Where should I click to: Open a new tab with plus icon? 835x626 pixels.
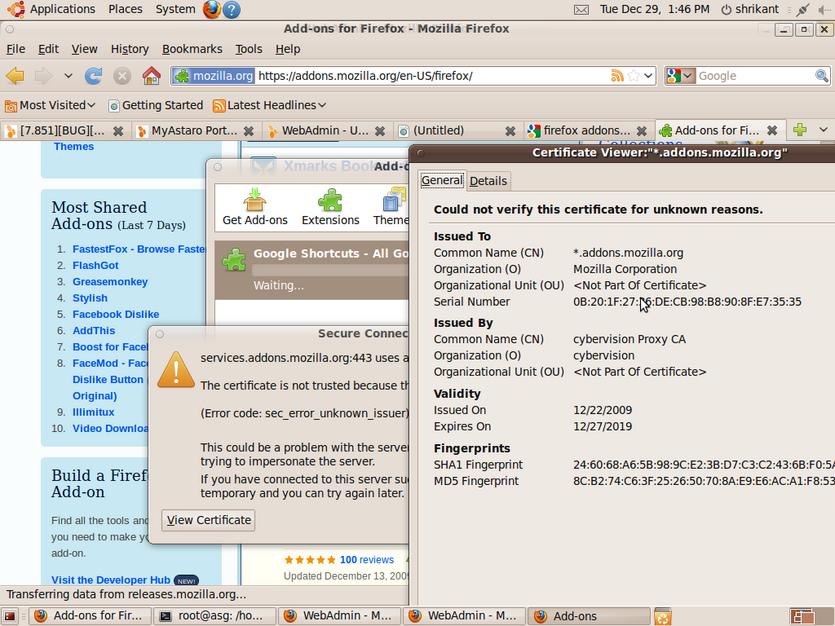799,130
